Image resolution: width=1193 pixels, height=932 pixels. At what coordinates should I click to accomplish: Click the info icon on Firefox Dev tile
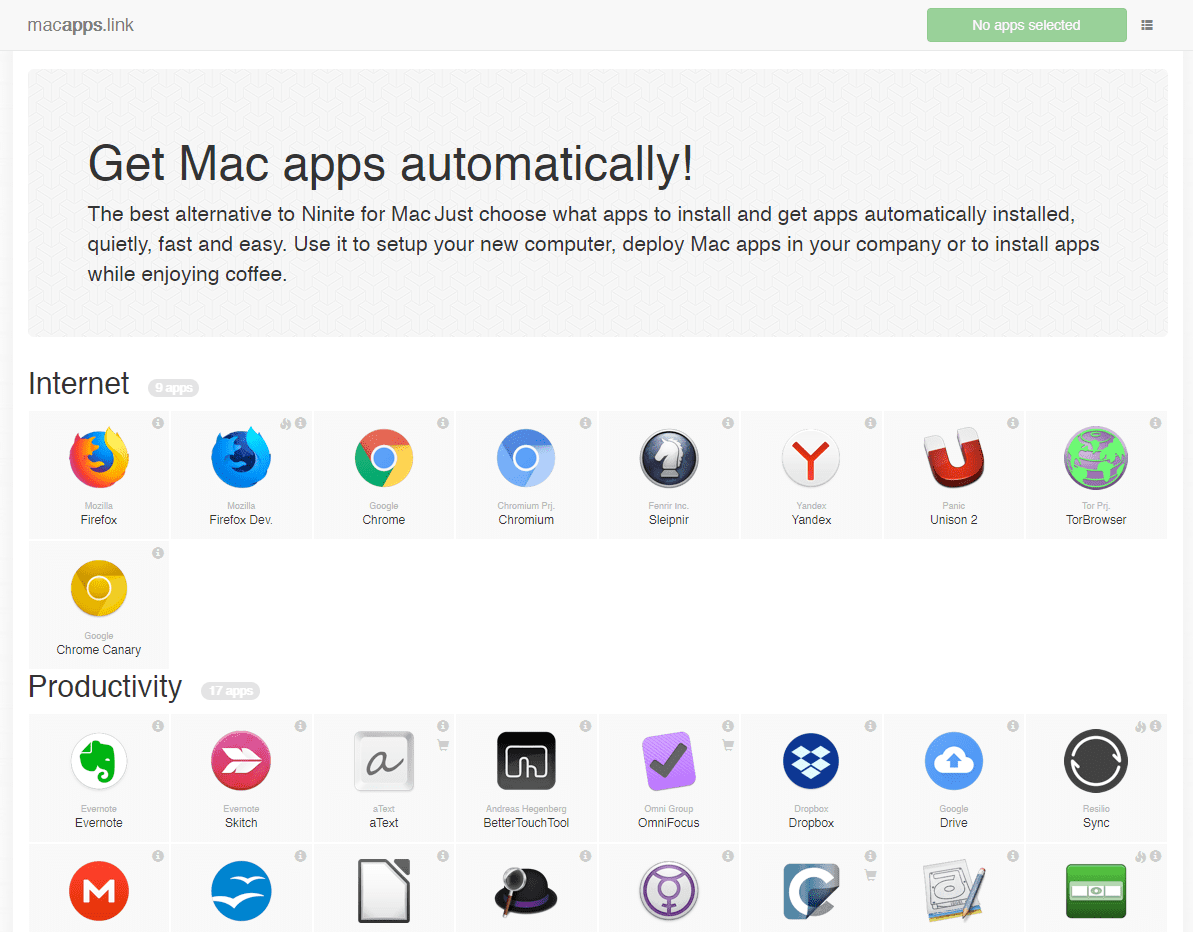click(x=299, y=423)
